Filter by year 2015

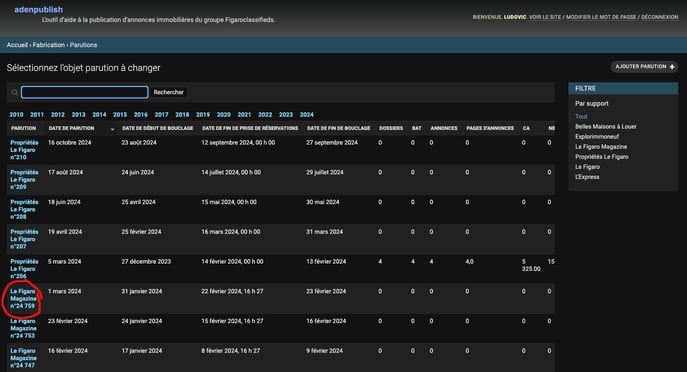[120, 114]
